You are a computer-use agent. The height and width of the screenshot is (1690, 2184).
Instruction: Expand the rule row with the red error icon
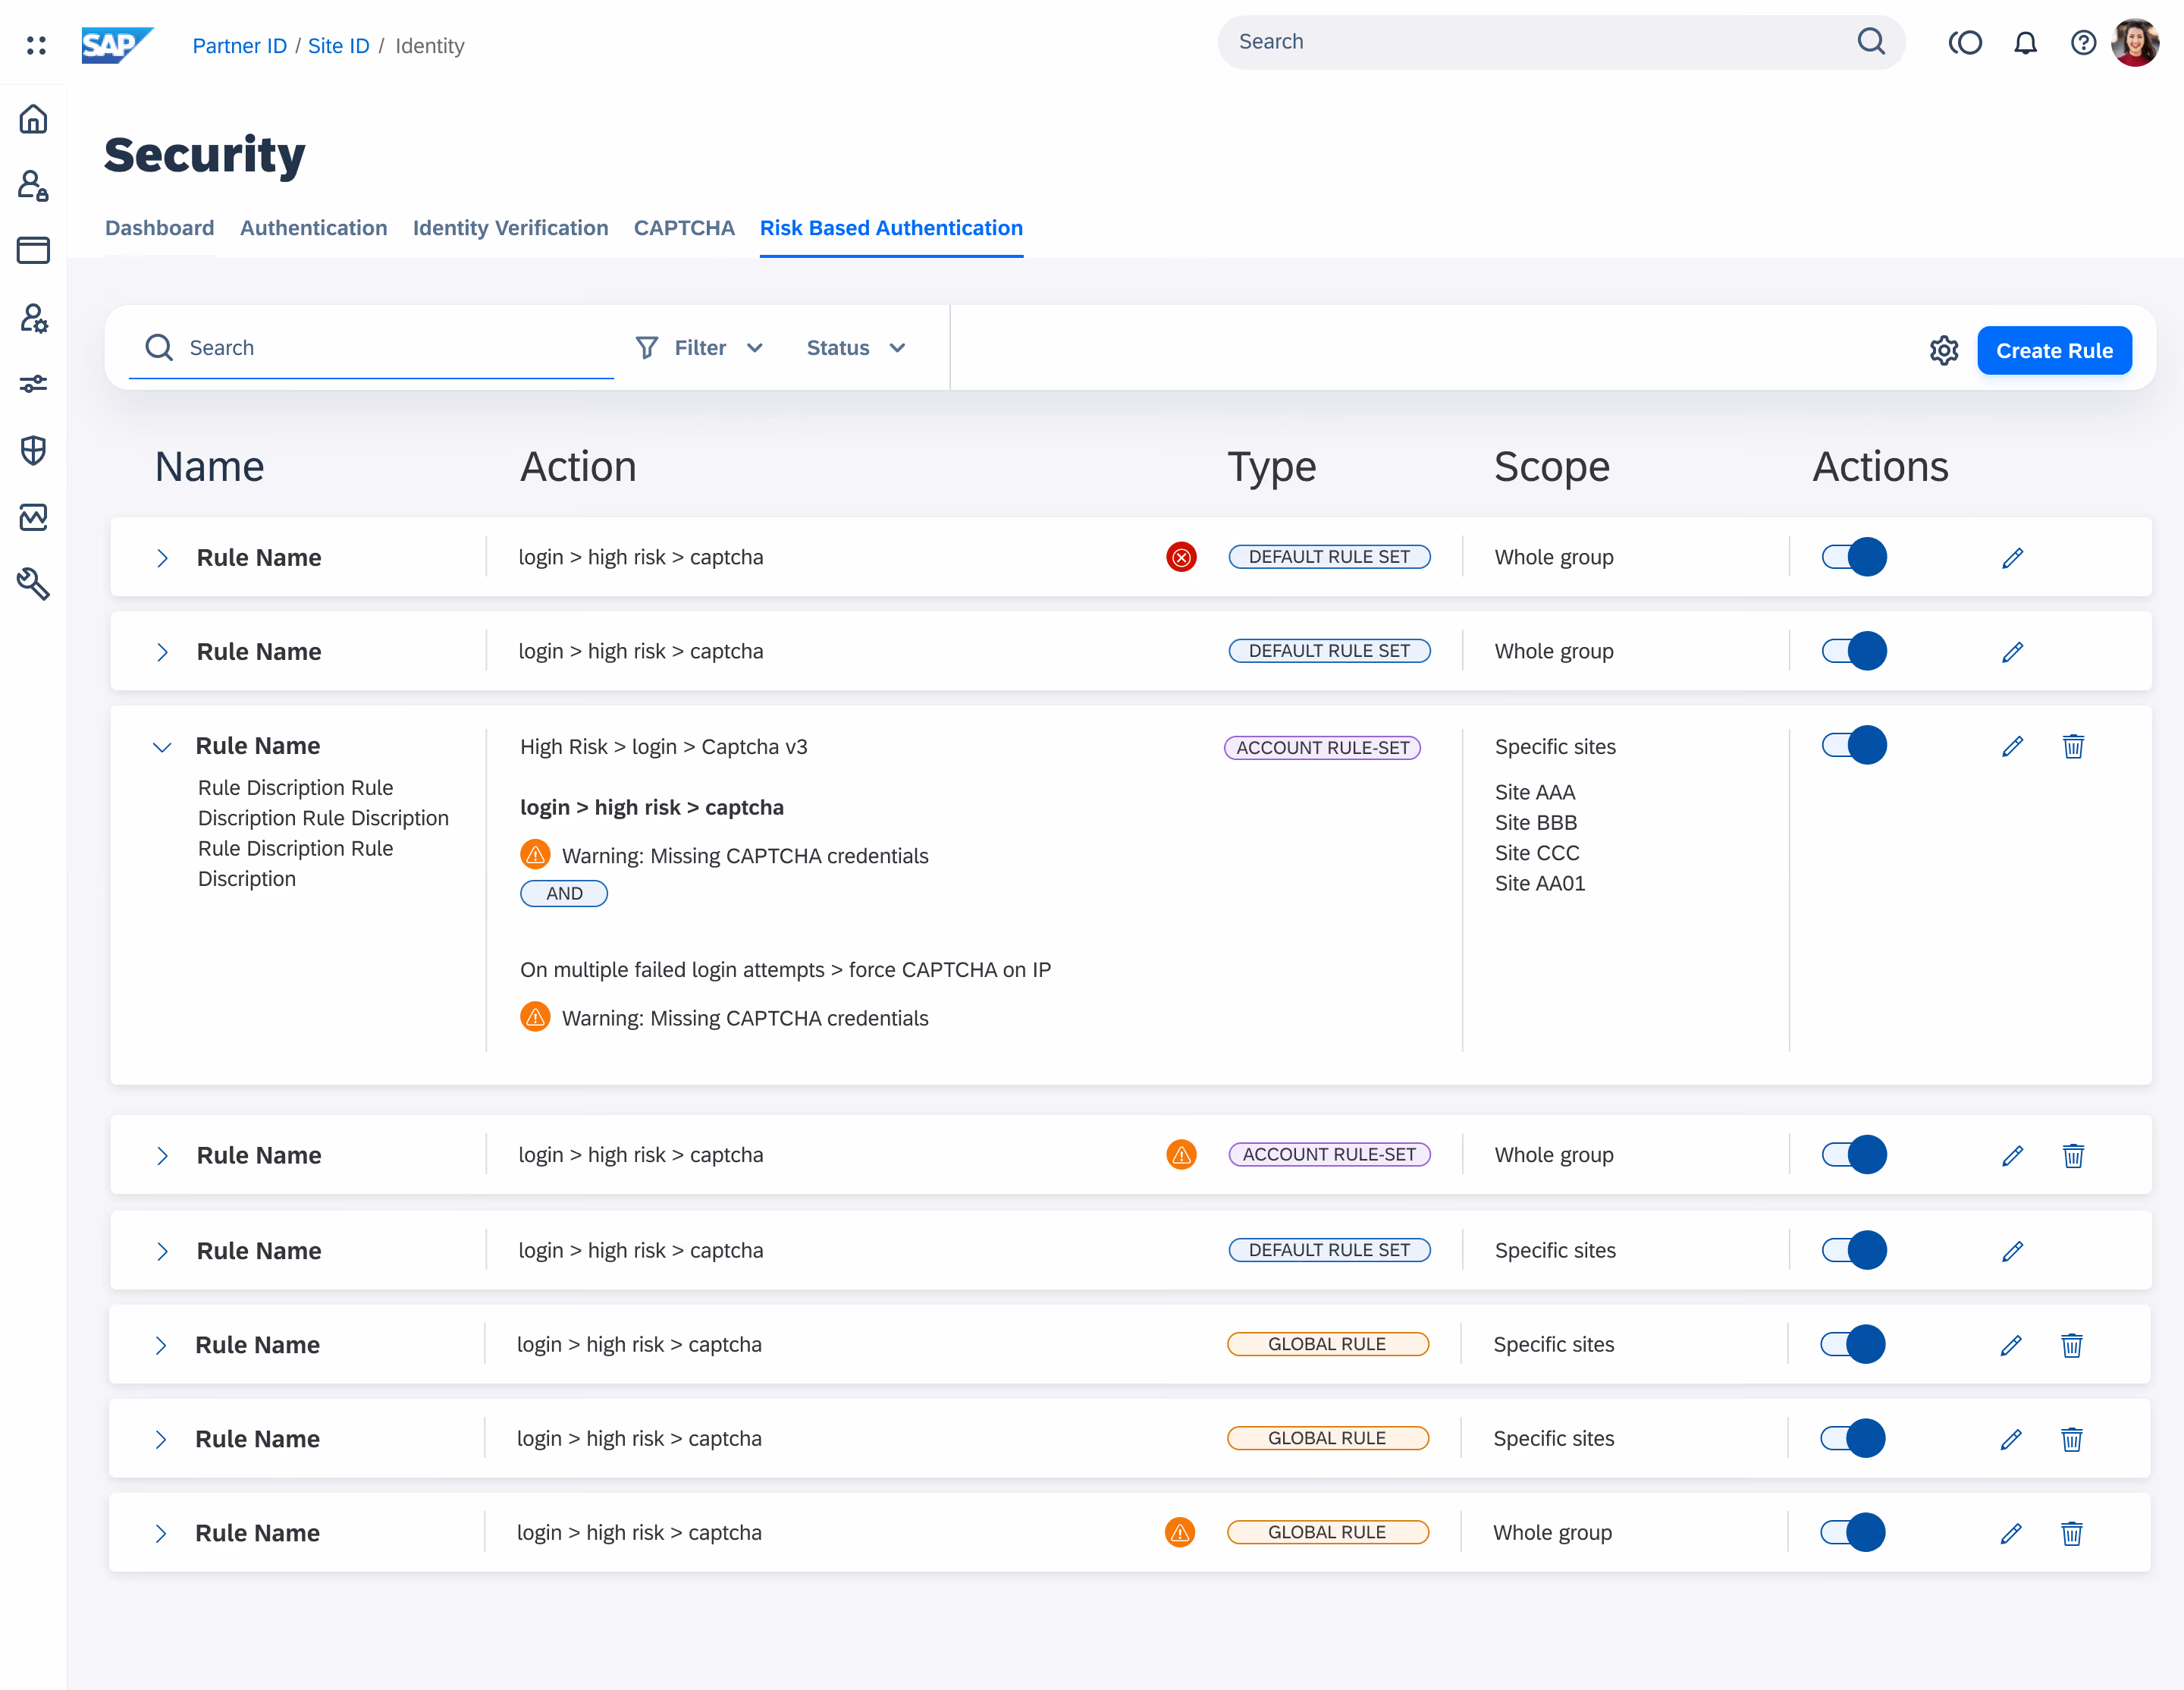pyautogui.click(x=162, y=558)
